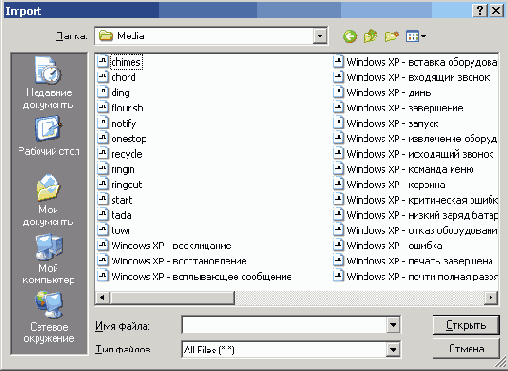Select file 'Windows XP - низкий заряд батареи'
This screenshot has height=371, width=508.
[415, 215]
